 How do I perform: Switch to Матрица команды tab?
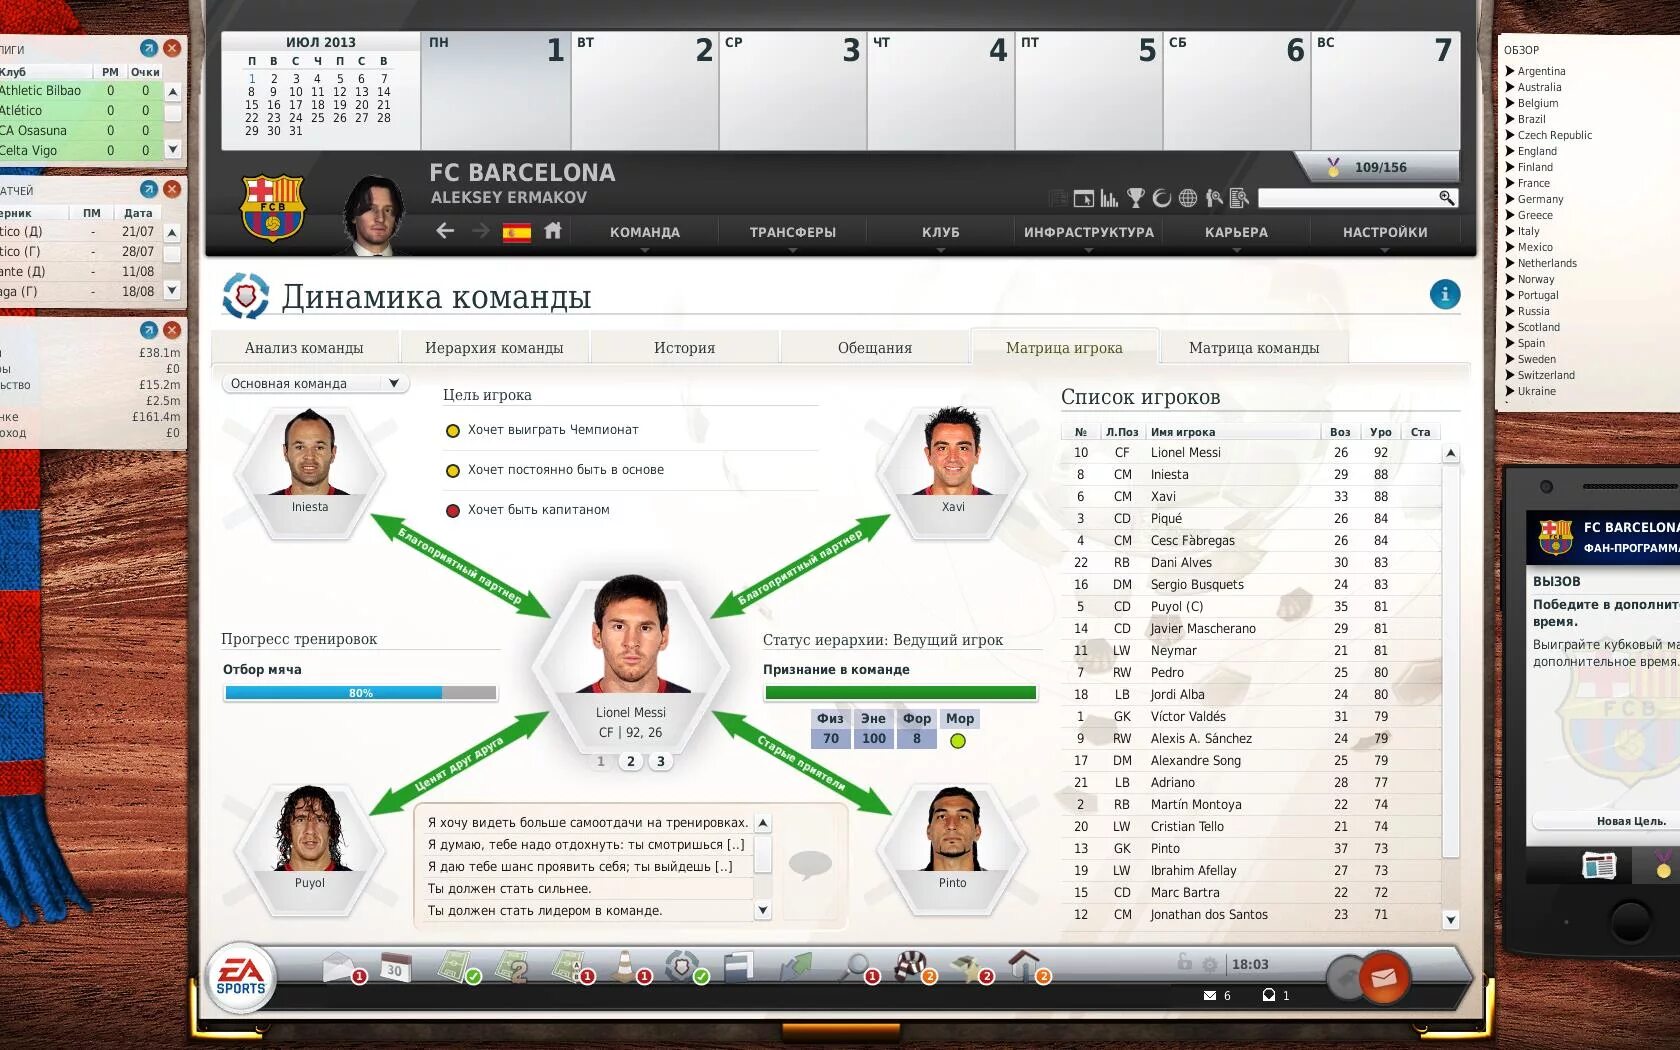coord(1254,348)
